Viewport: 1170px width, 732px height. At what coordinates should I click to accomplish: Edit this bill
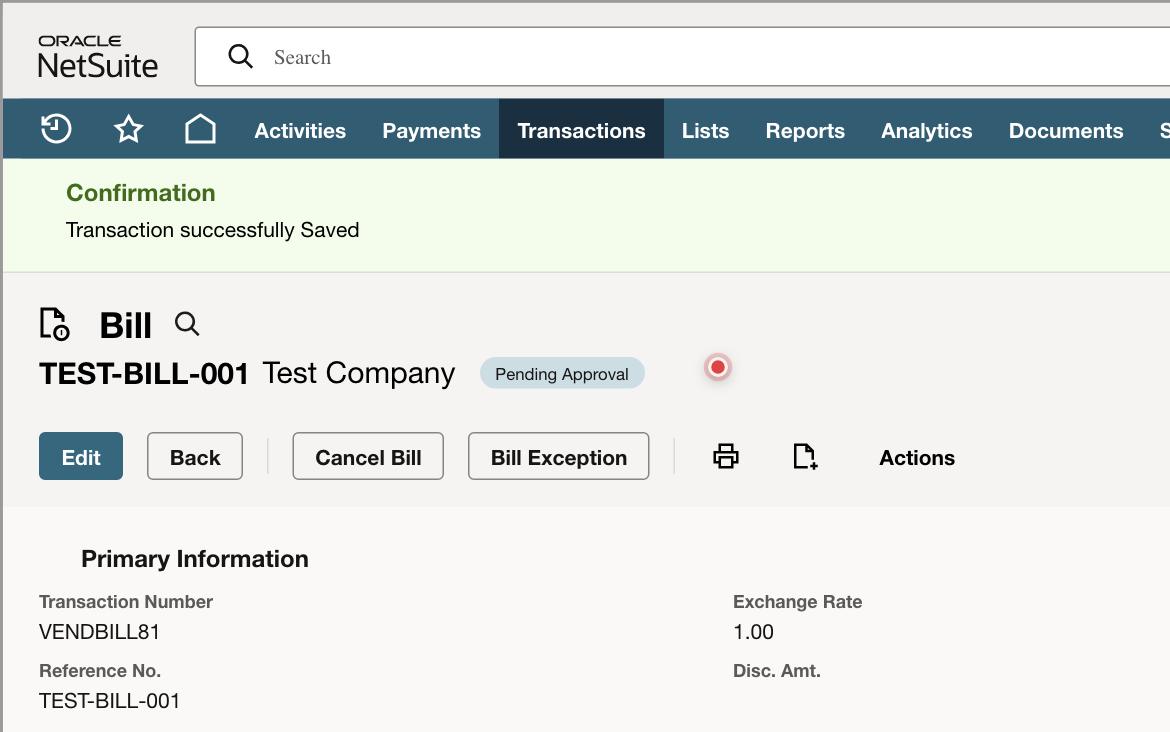click(x=81, y=456)
